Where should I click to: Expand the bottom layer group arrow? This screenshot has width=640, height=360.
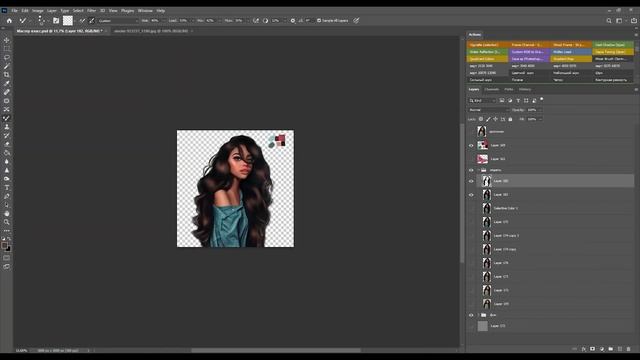click(478, 315)
